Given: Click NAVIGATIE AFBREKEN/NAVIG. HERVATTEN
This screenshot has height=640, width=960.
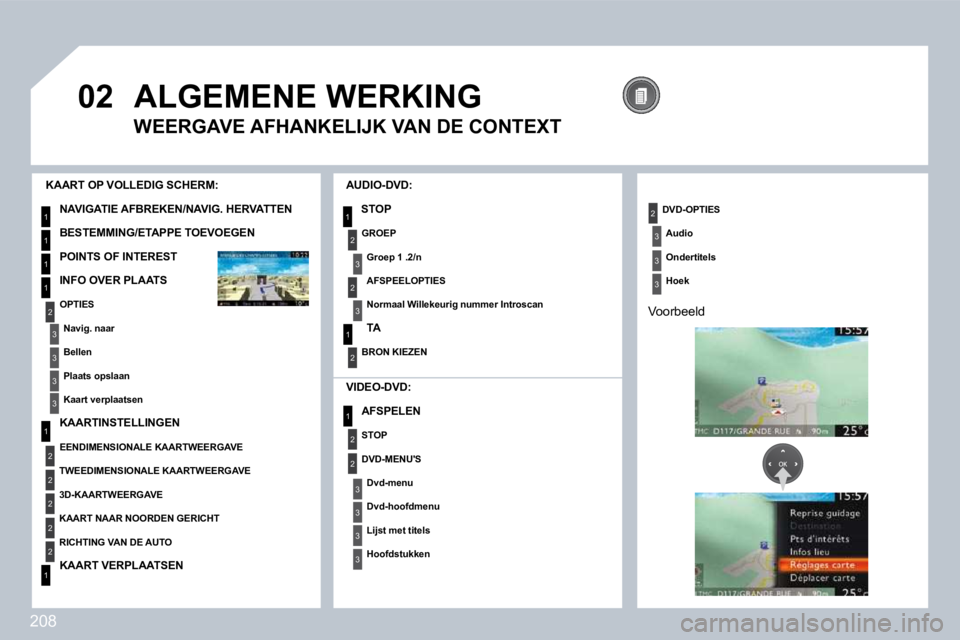Looking at the screenshot, I should tap(176, 209).
